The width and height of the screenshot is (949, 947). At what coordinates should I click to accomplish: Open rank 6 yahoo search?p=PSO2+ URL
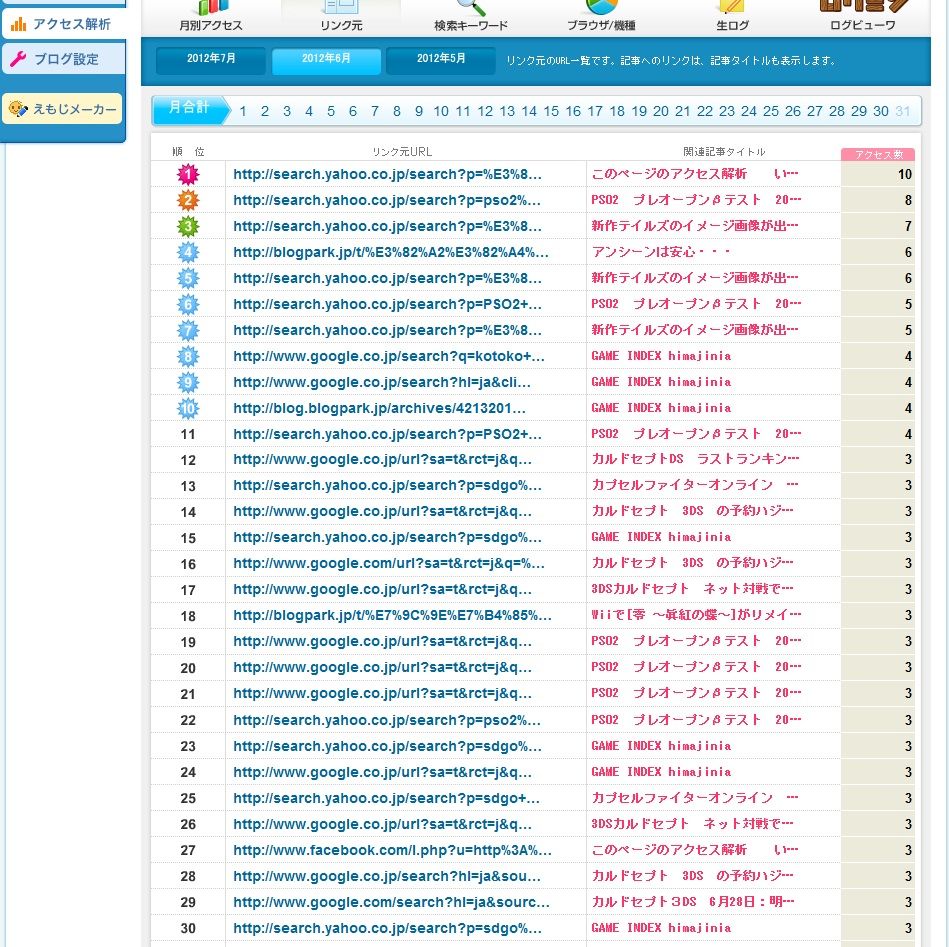pos(387,304)
